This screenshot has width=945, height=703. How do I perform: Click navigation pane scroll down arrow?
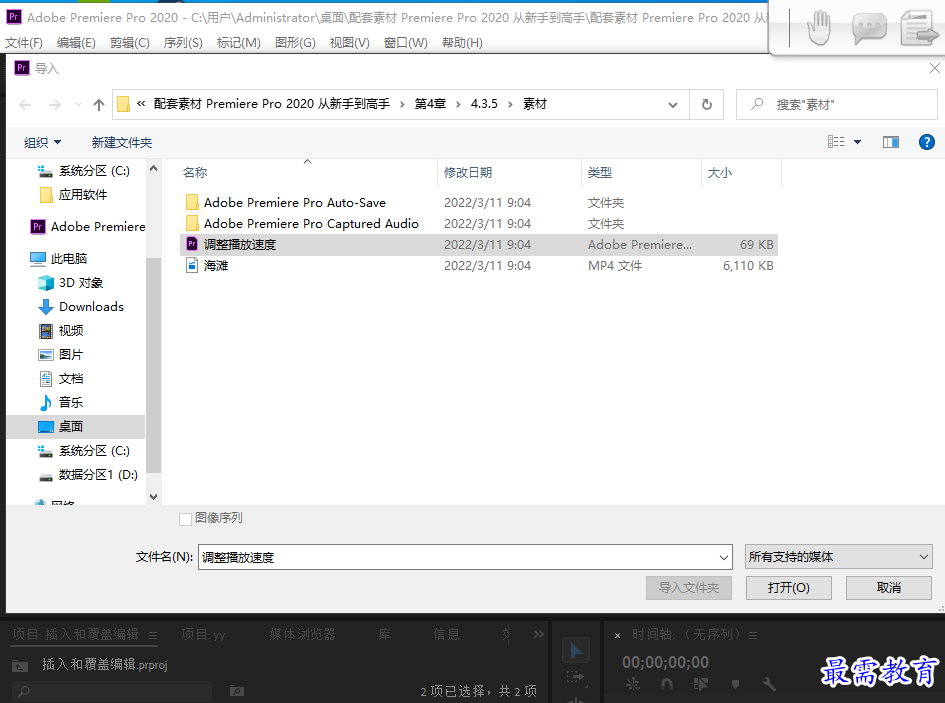[154, 497]
